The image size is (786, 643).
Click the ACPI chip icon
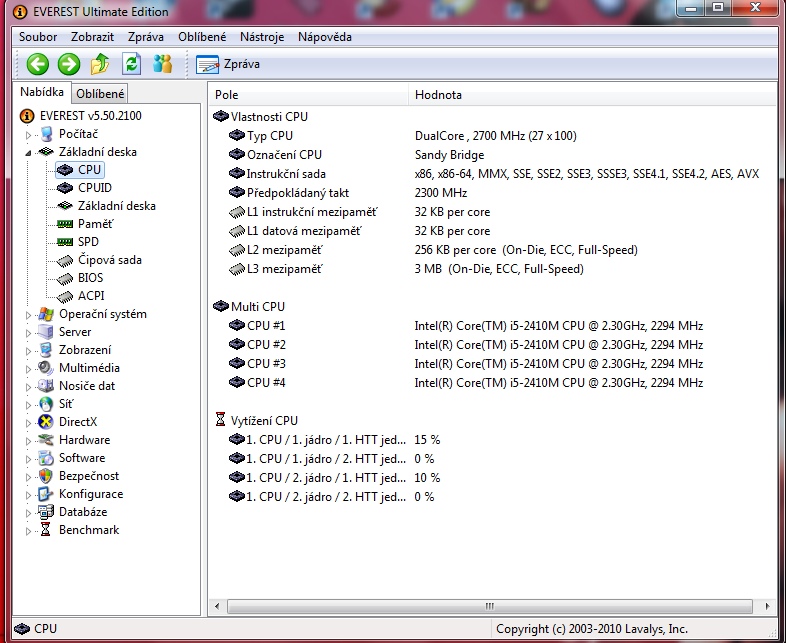(x=65, y=297)
